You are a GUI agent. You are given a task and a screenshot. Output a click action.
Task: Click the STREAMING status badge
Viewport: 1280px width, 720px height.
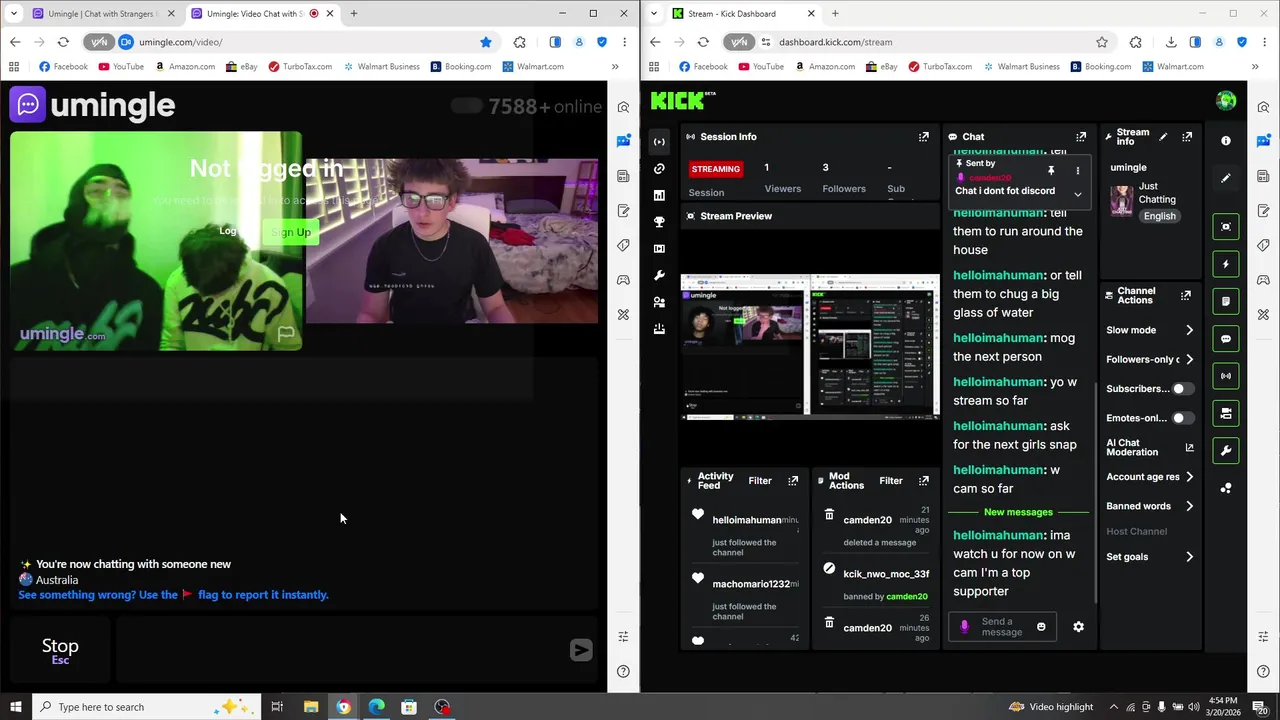pos(716,169)
